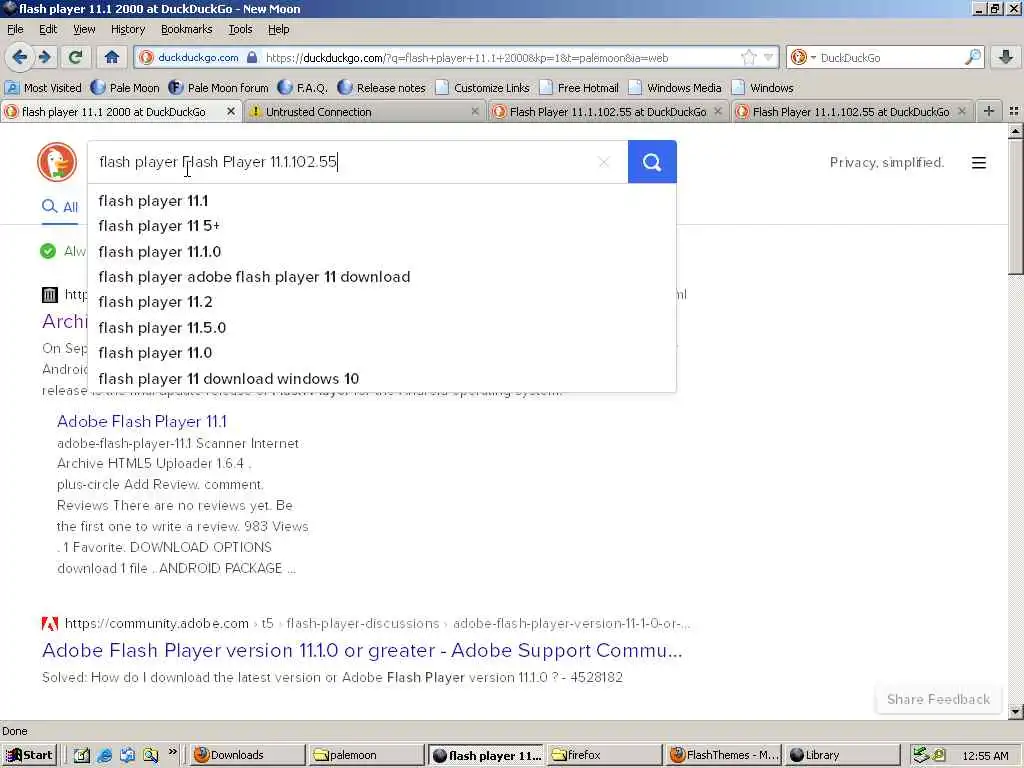Image resolution: width=1024 pixels, height=768 pixels.
Task: Open the Free Hotmail bookmark
Action: tap(579, 88)
